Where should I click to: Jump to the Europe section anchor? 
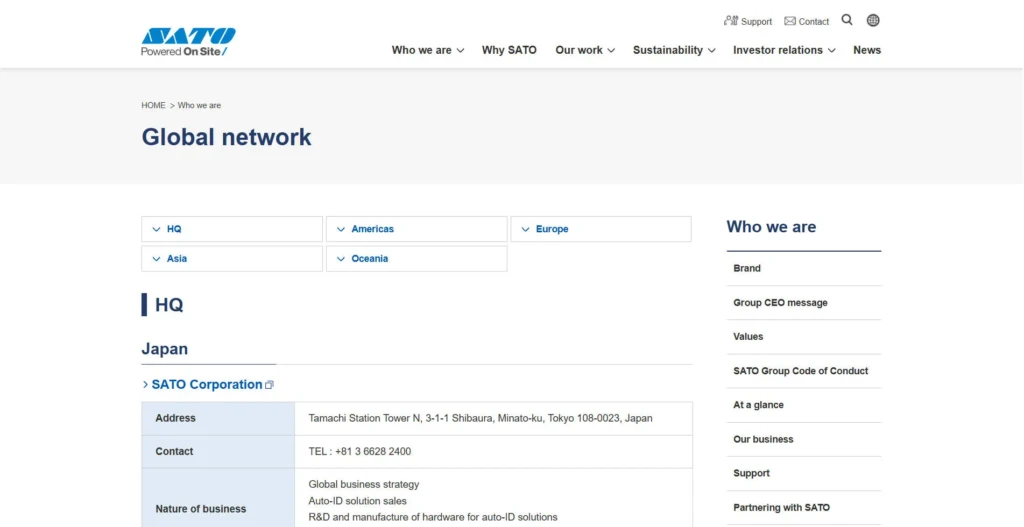pyautogui.click(x=601, y=229)
